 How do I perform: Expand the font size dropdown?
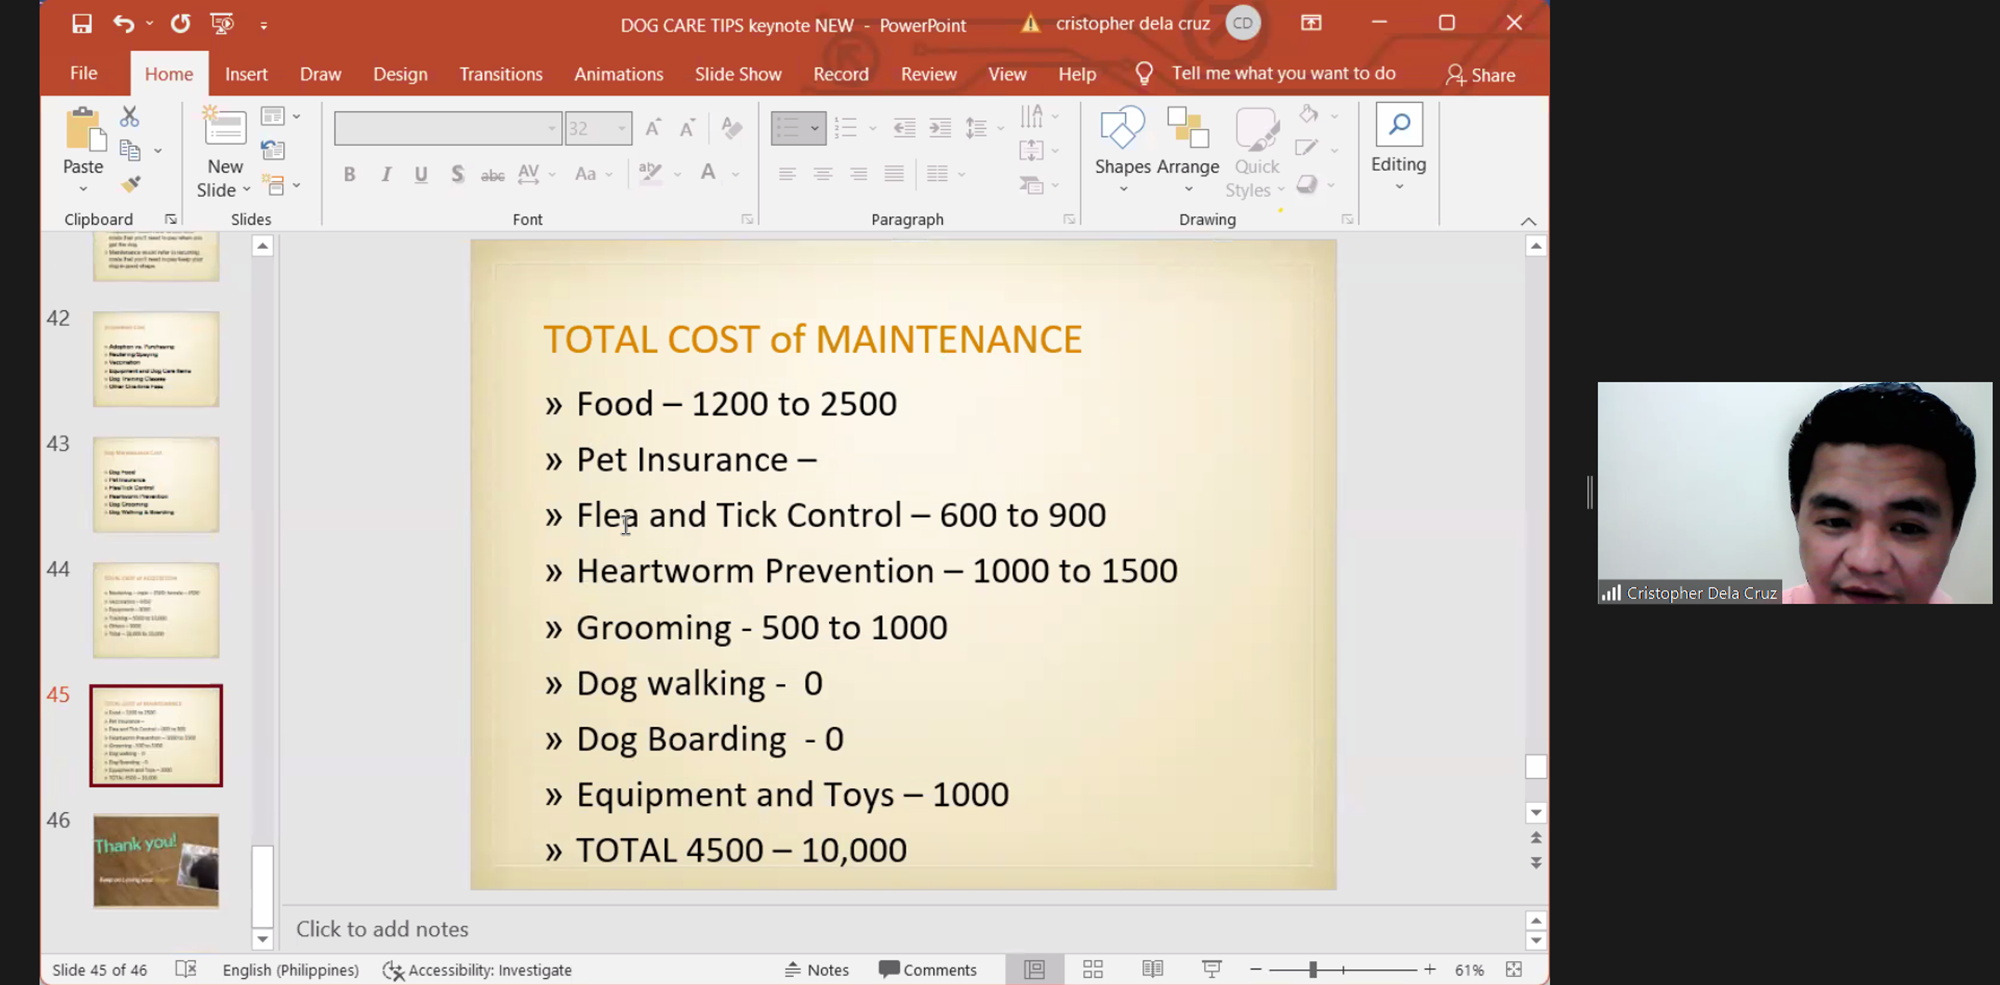point(621,129)
